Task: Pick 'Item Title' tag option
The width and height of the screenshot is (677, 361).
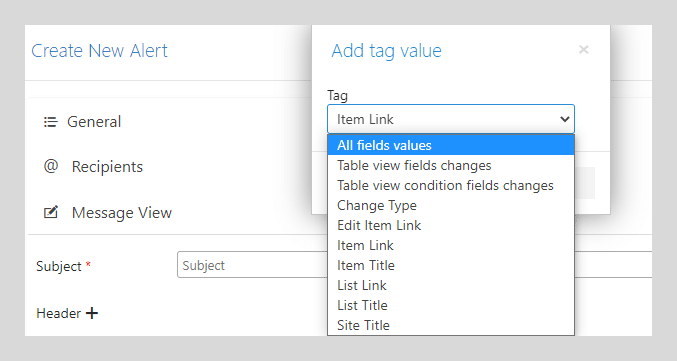Action: coord(451,265)
